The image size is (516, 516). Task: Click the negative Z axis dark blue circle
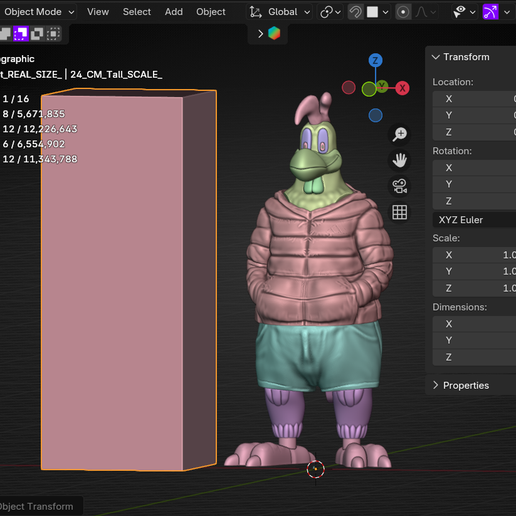[x=375, y=115]
